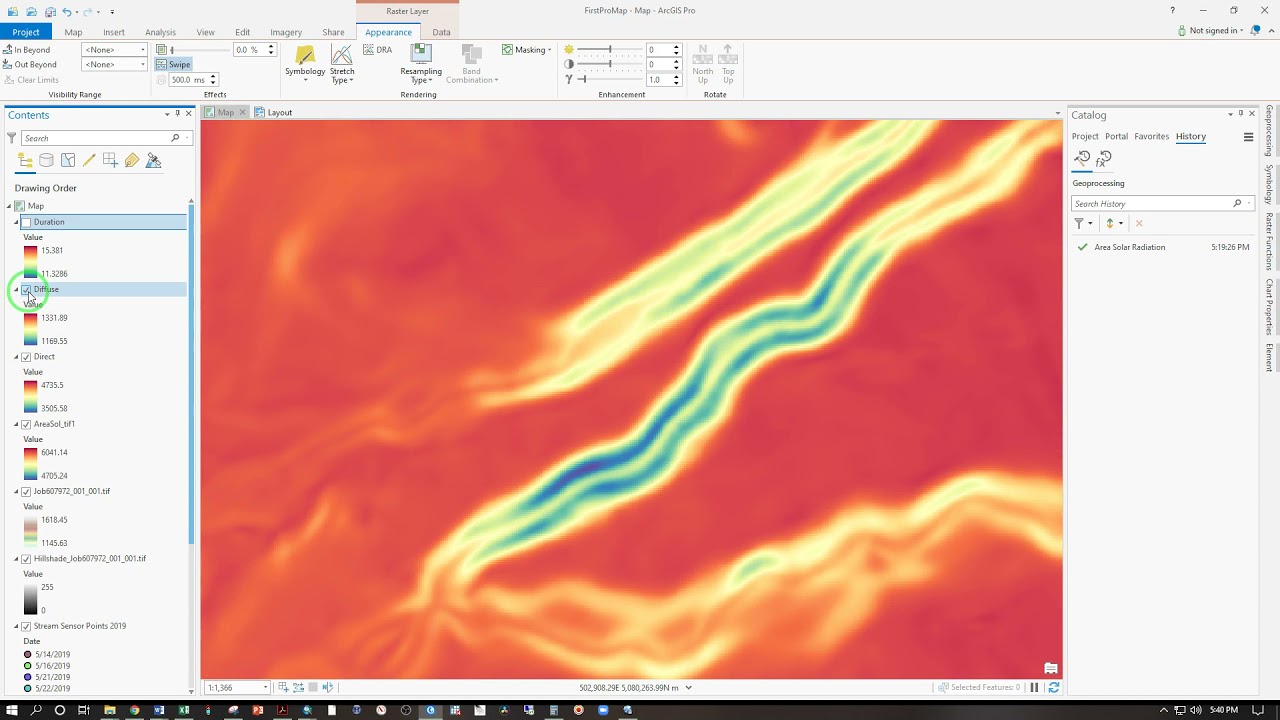Screen dimensions: 1280x720
Task: Select the Duration layer name
Action: 49,222
